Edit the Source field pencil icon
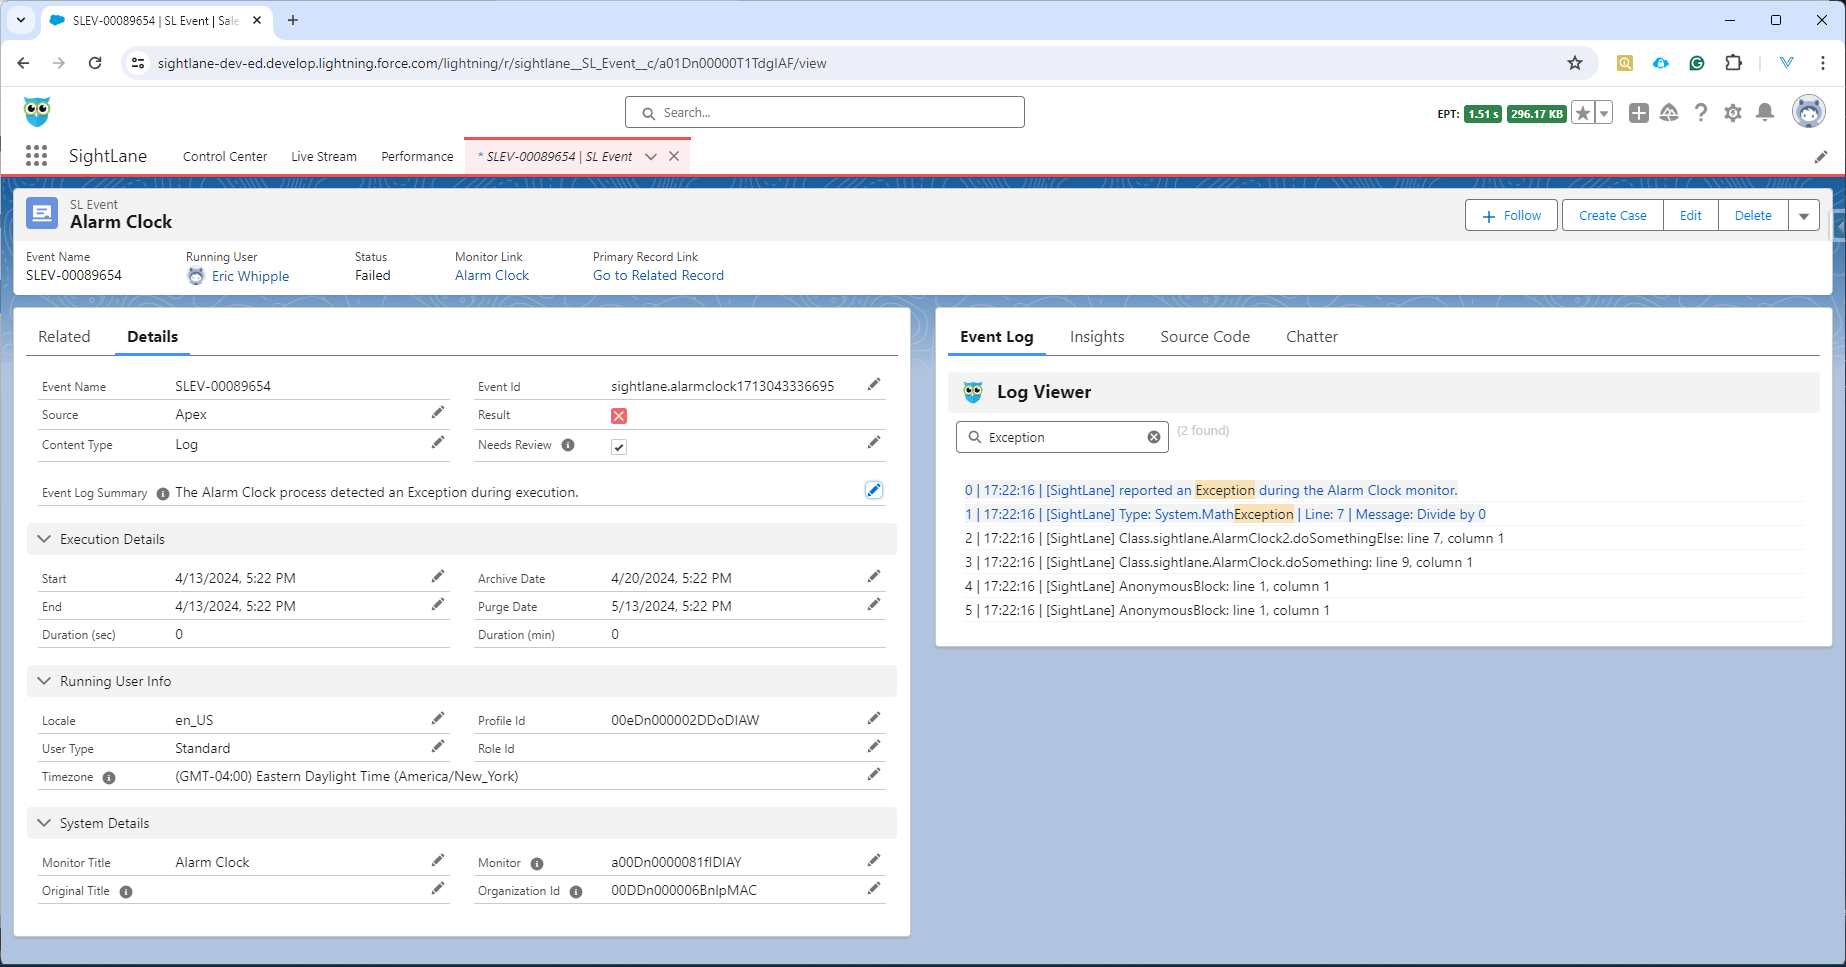Image resolution: width=1846 pixels, height=967 pixels. tap(438, 412)
